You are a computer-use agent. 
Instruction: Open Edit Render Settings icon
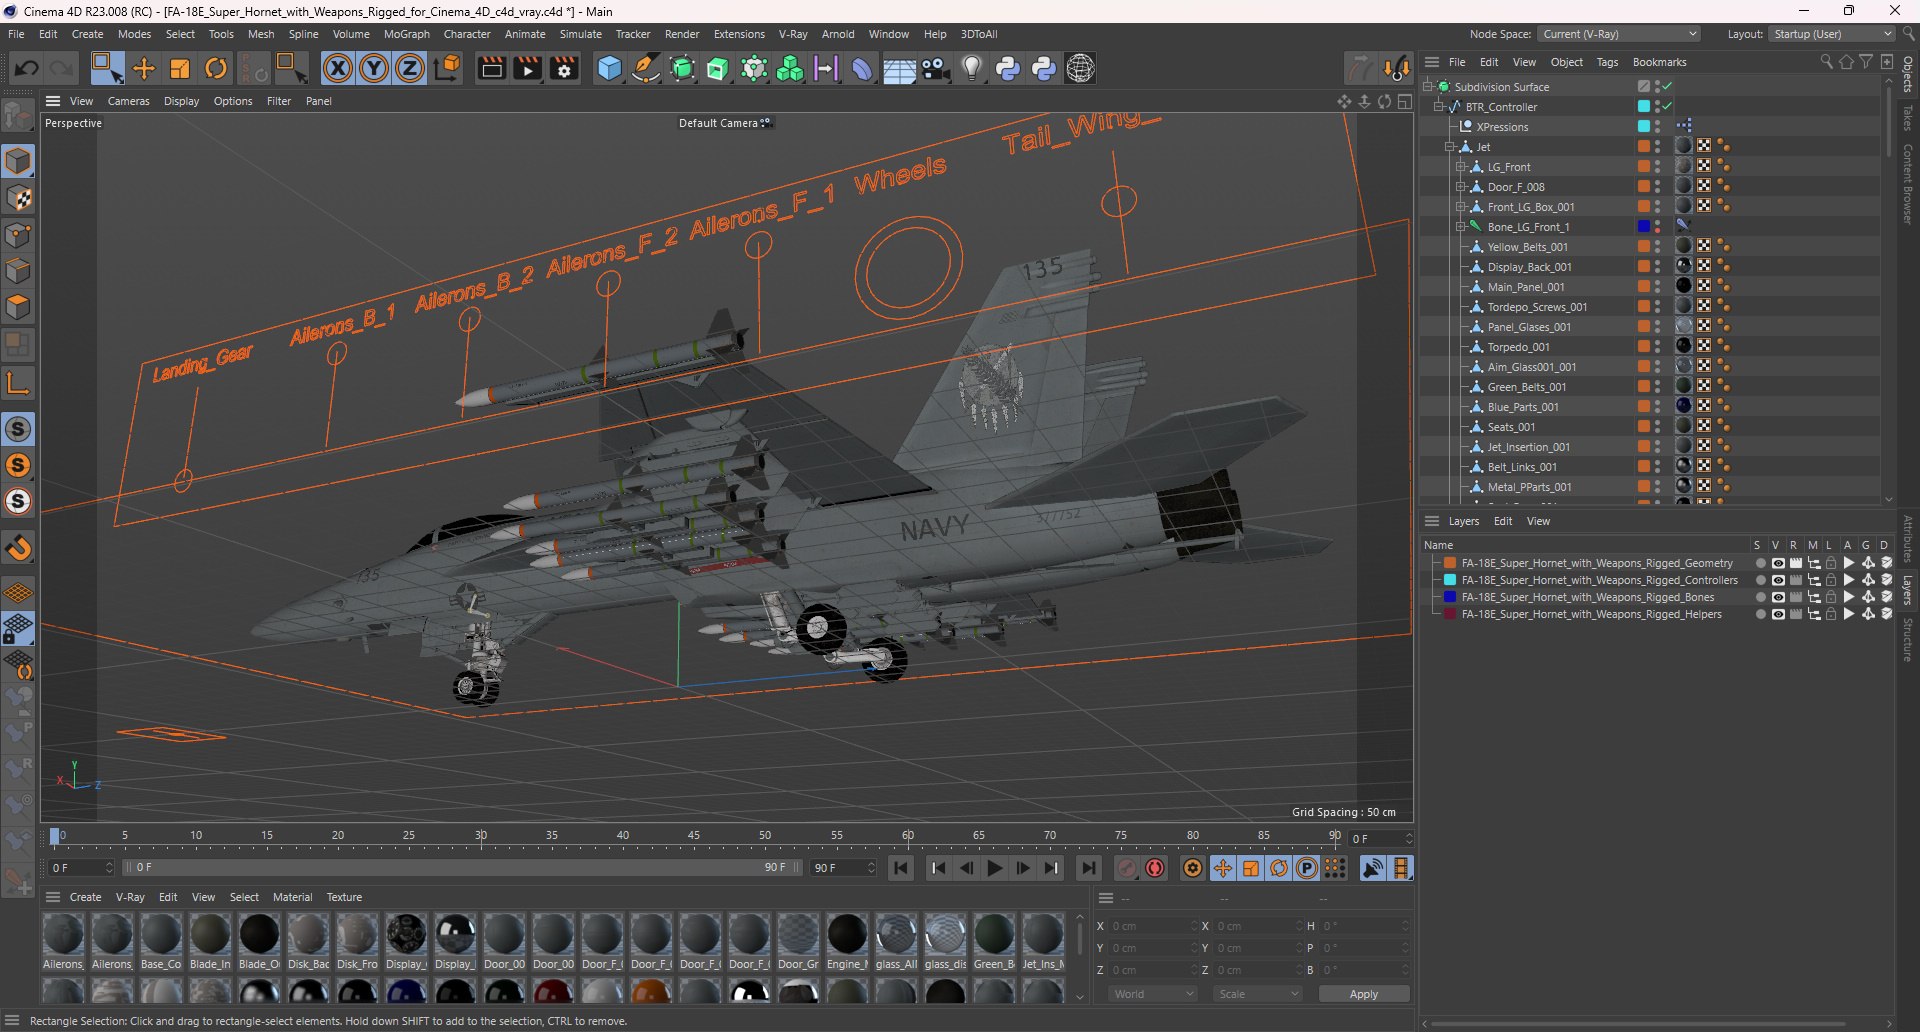pos(565,68)
